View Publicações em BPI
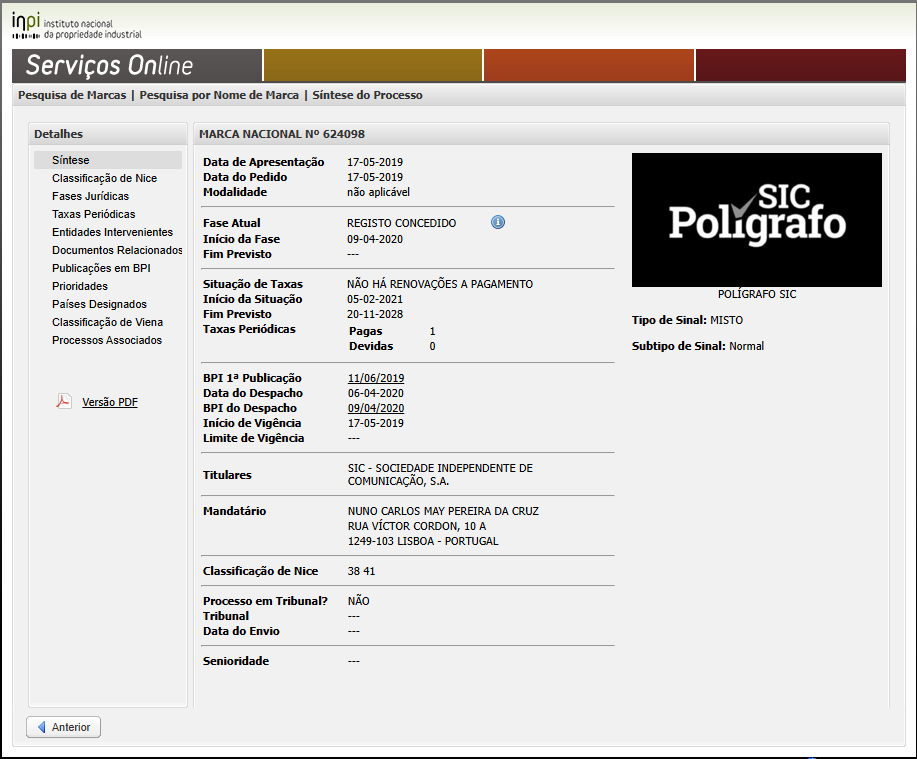This screenshot has height=759, width=917. (x=101, y=268)
